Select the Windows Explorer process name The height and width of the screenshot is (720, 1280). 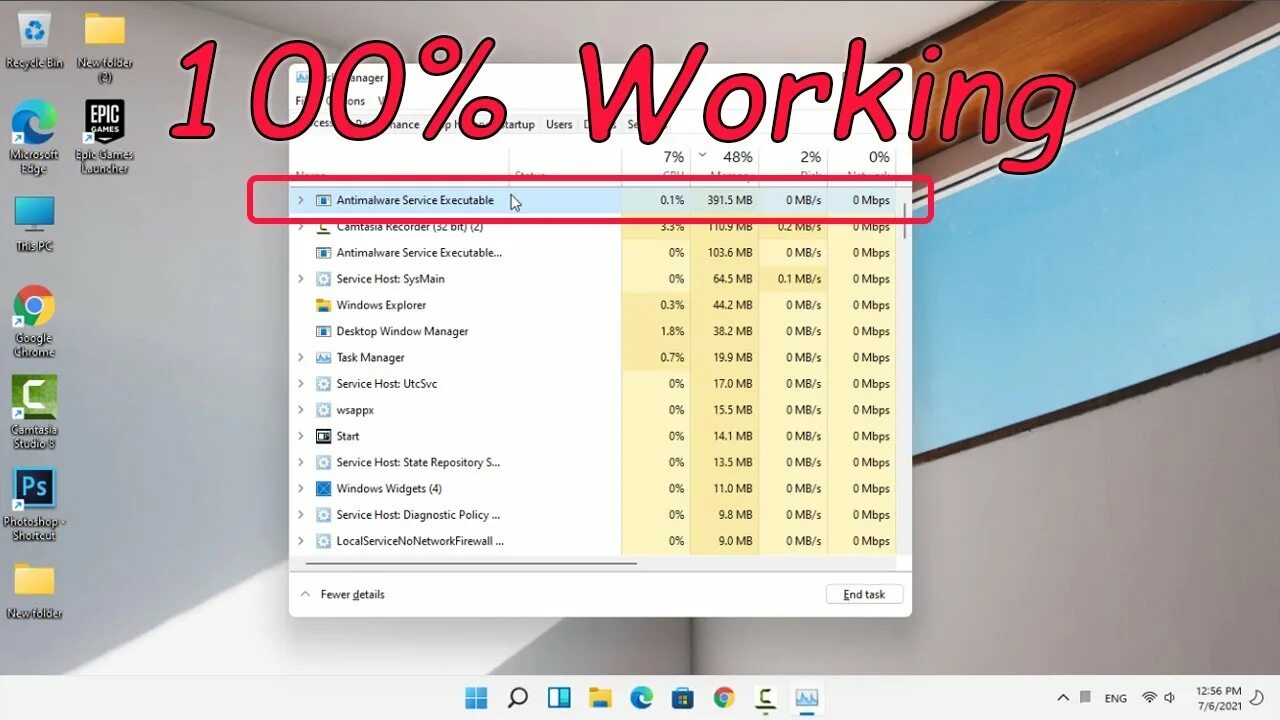click(x=381, y=305)
